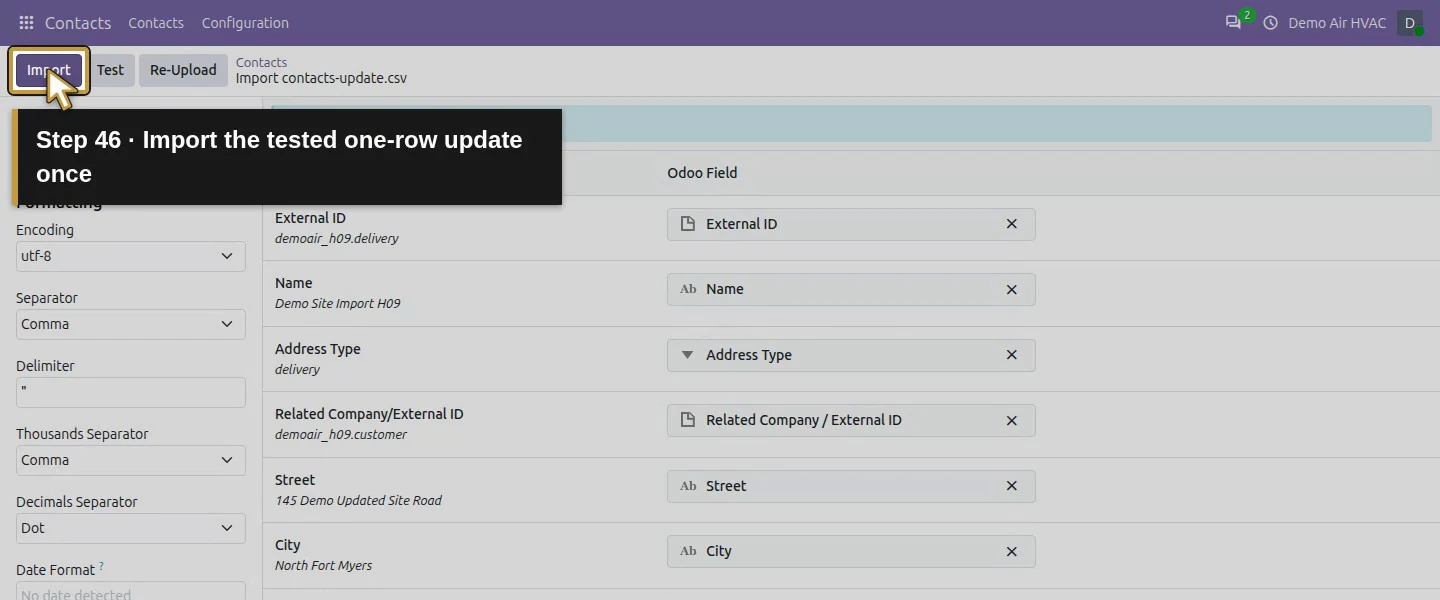1440x600 pixels.
Task: Click the Contacts app title
Action: click(78, 23)
